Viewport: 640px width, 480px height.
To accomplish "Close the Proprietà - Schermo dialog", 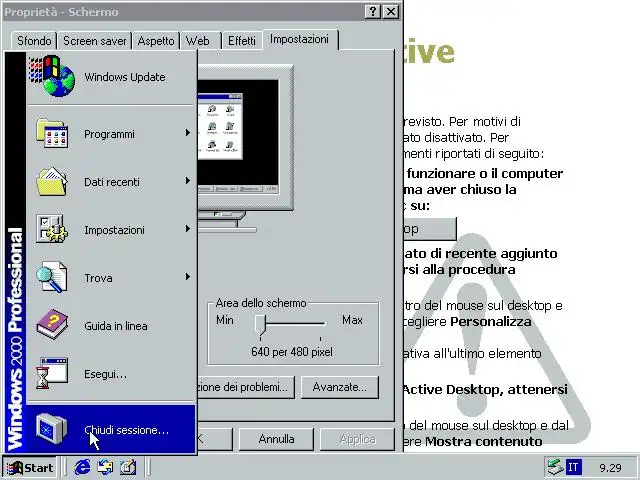I will click(391, 11).
